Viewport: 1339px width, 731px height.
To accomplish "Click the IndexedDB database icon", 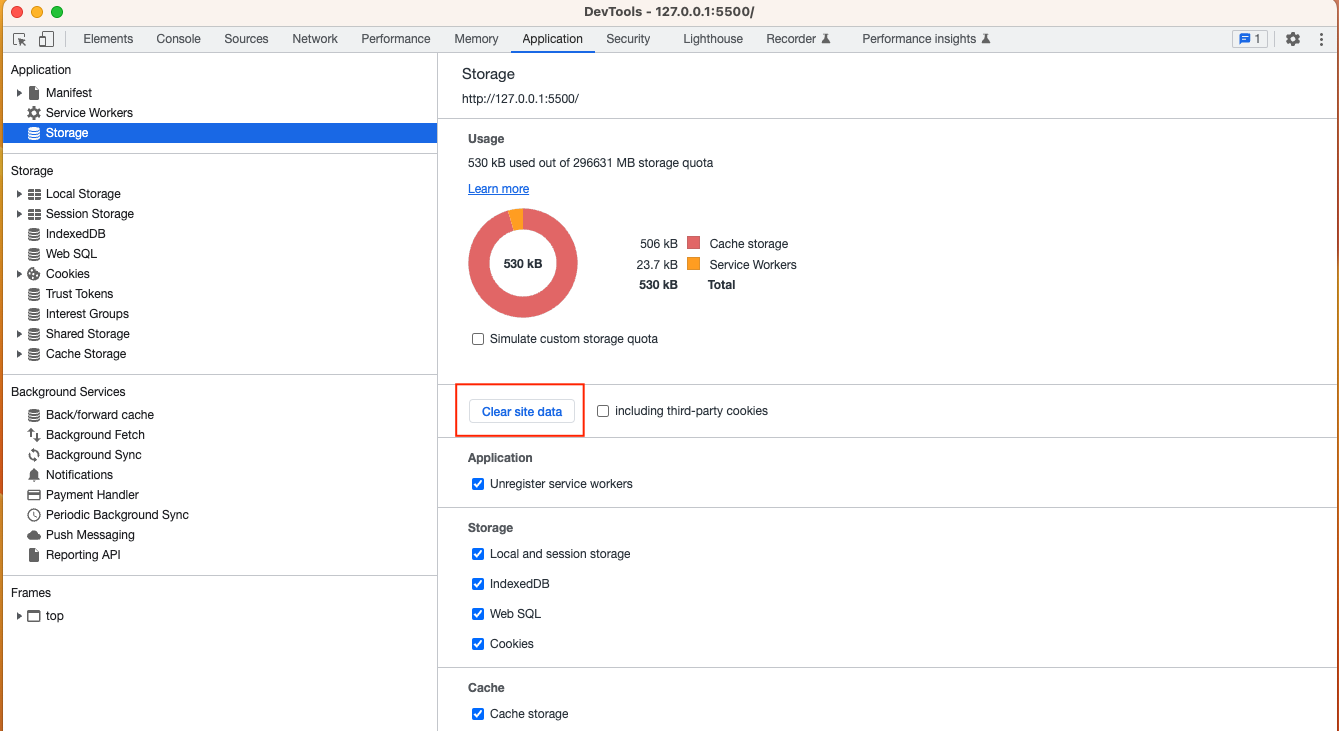I will pyautogui.click(x=34, y=234).
